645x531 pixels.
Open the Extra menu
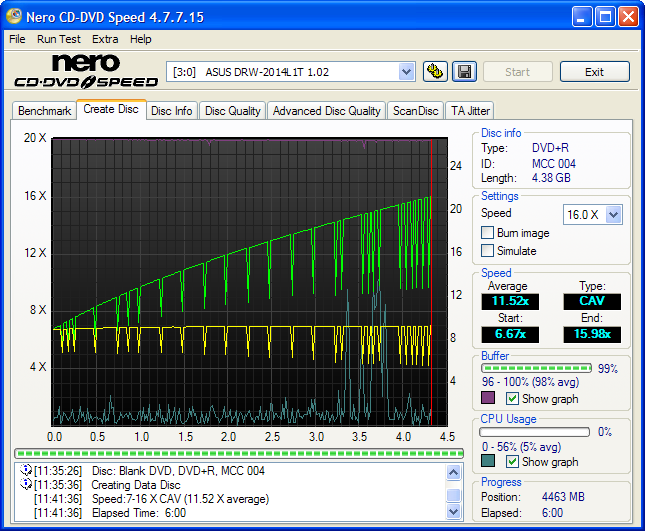click(105, 39)
